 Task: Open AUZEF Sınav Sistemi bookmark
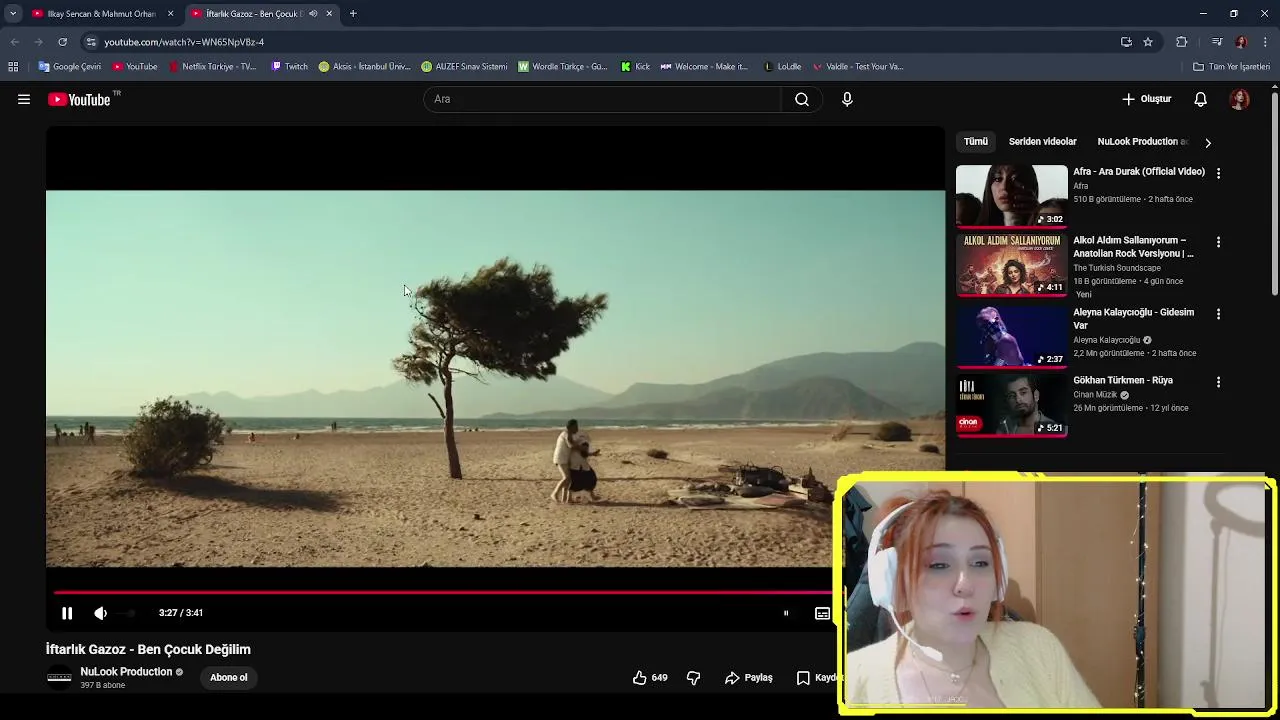(464, 67)
